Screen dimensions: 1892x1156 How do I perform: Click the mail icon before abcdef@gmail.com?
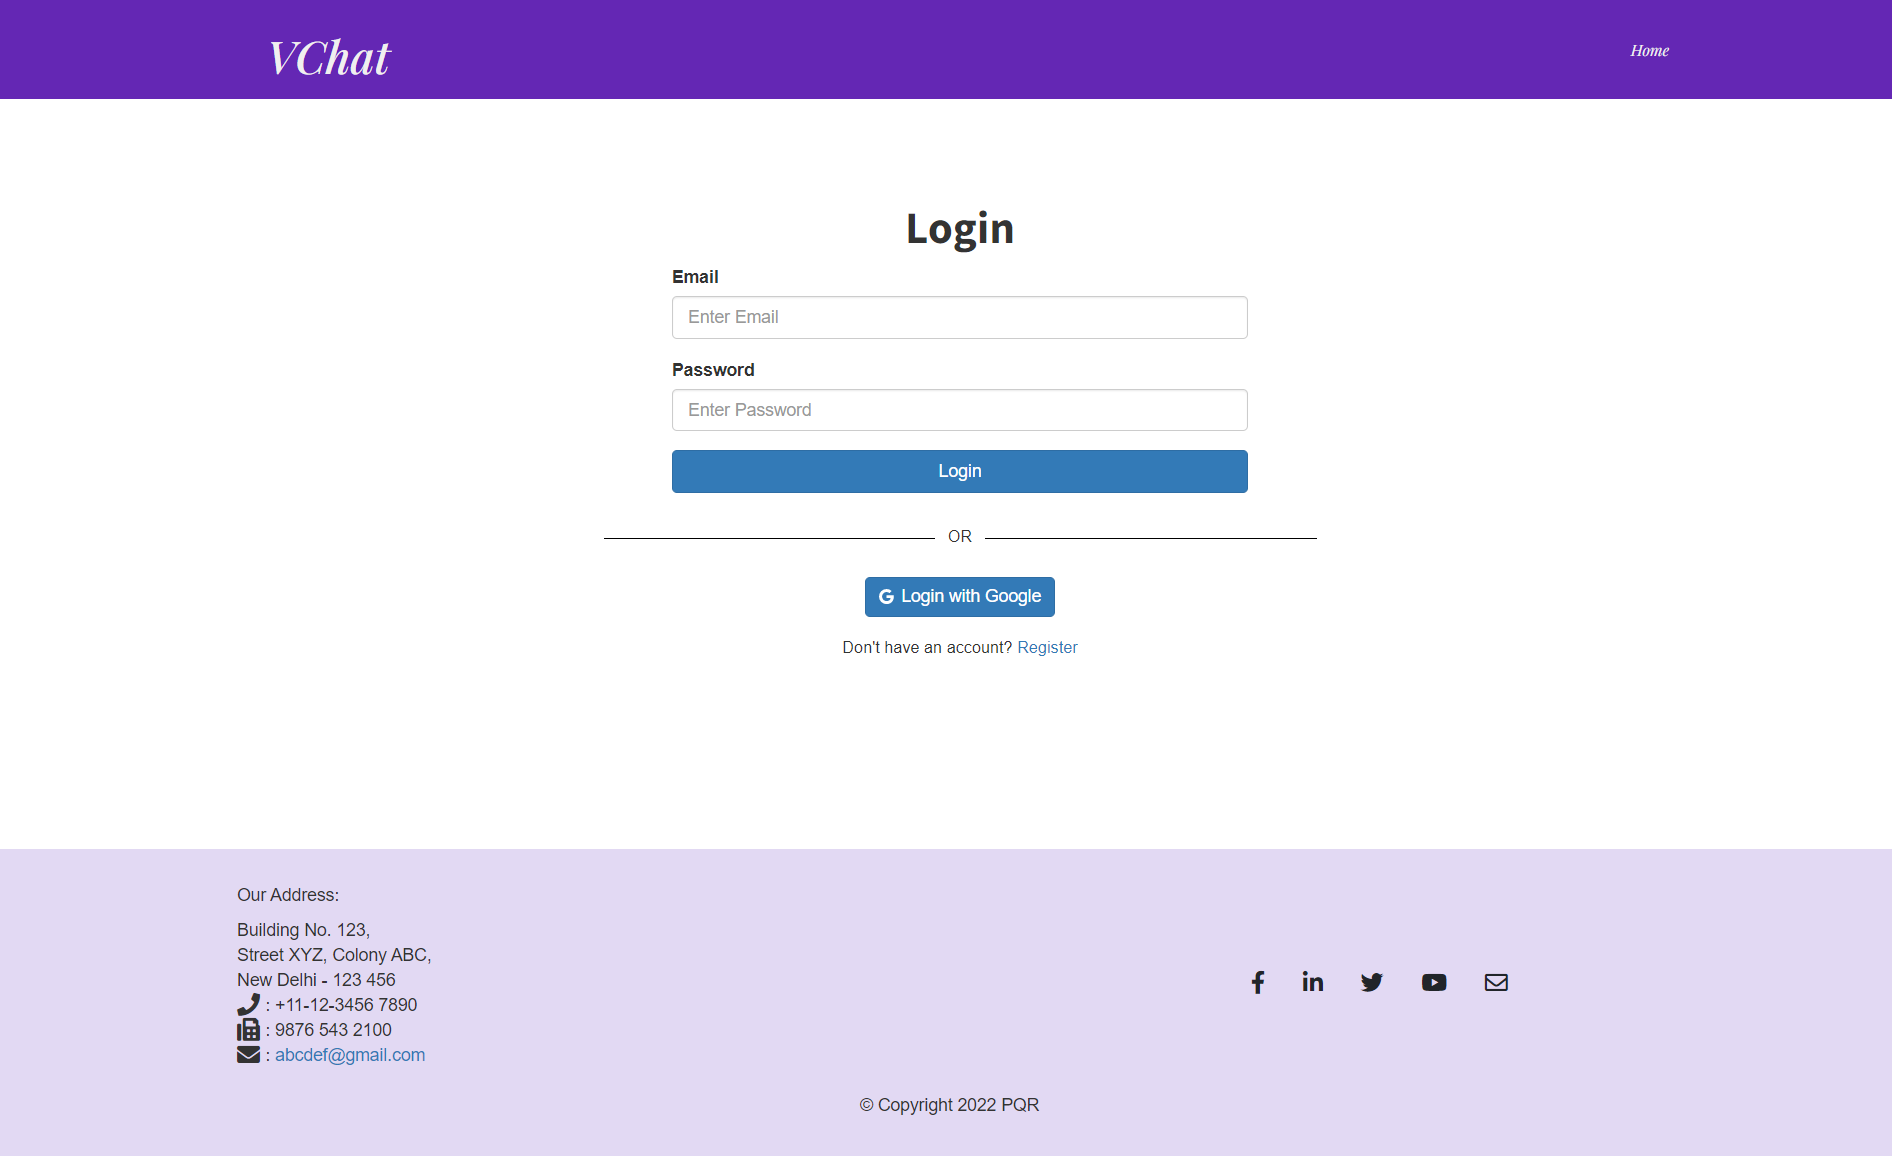click(x=248, y=1054)
